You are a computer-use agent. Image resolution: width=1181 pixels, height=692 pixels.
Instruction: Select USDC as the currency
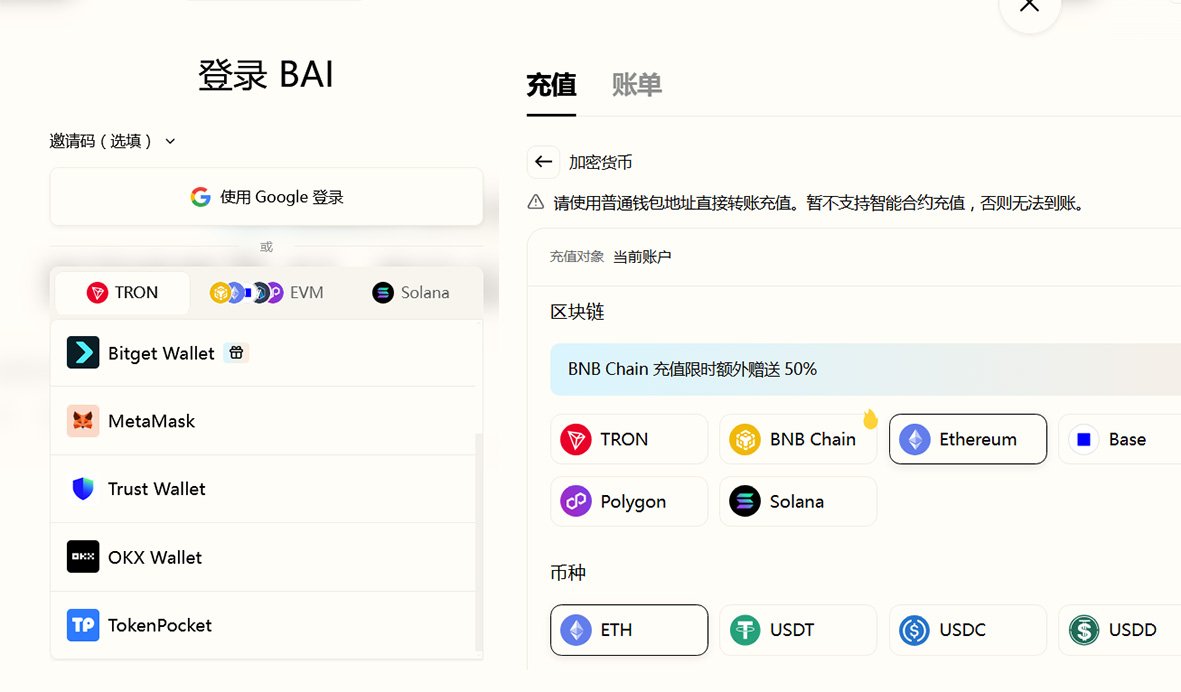pyautogui.click(x=968, y=630)
